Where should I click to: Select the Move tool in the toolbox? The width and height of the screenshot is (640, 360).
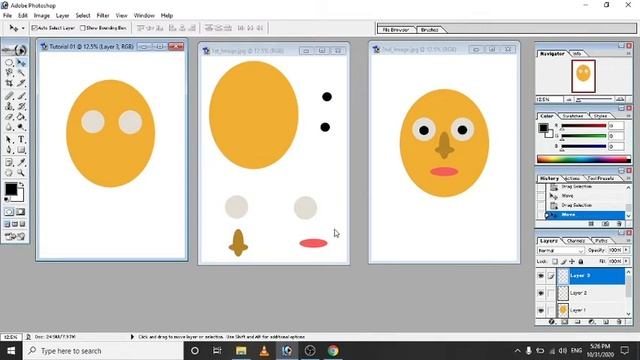21,62
